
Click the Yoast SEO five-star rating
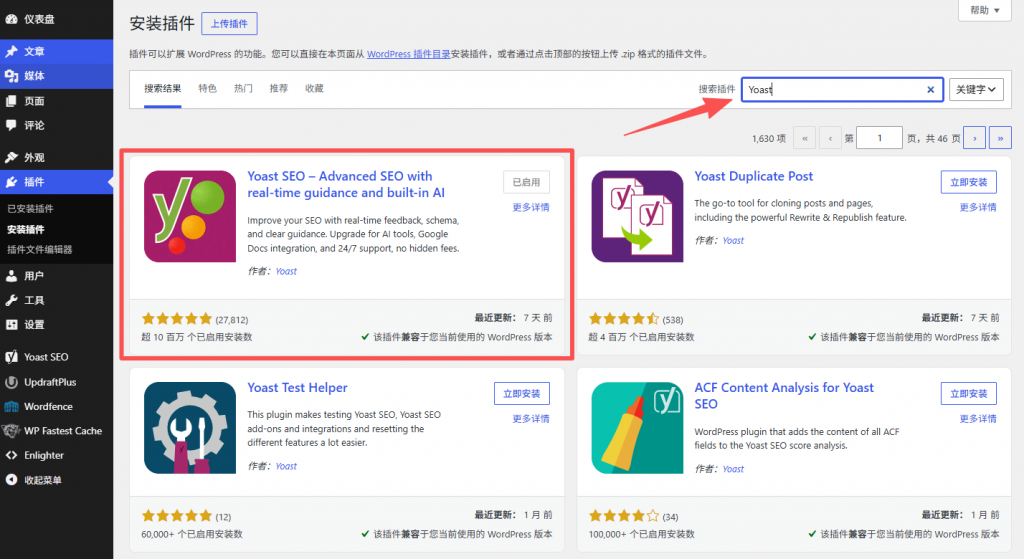(x=177, y=319)
